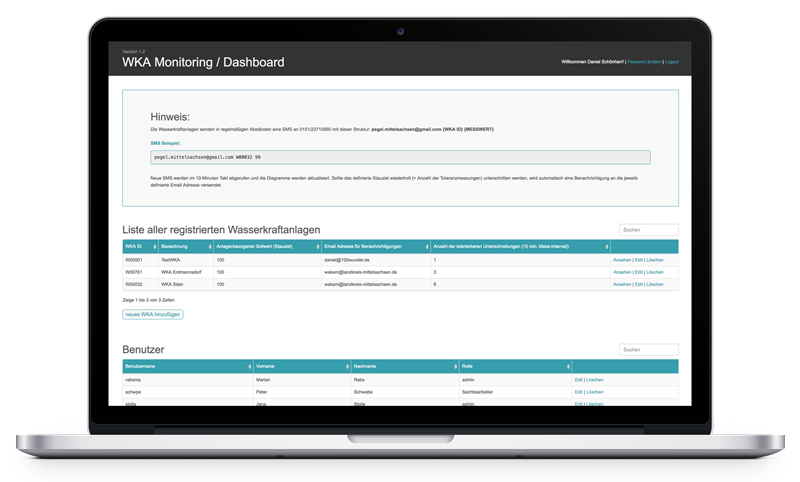This screenshot has width=800, height=482.
Task: Sort by Anzahl der tolerierbaren Unterschreitungen column
Action: [519, 246]
